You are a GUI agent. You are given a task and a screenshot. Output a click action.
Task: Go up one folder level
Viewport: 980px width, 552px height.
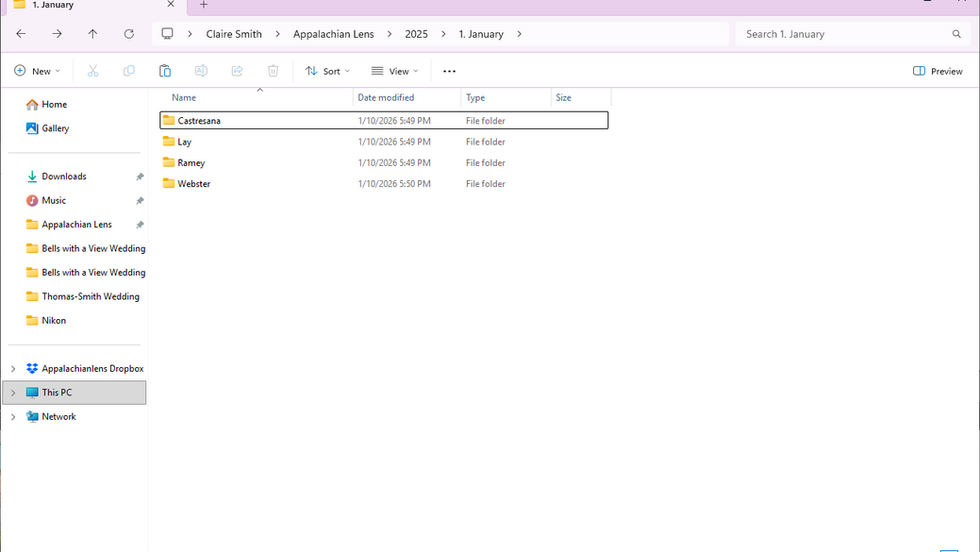pyautogui.click(x=92, y=34)
